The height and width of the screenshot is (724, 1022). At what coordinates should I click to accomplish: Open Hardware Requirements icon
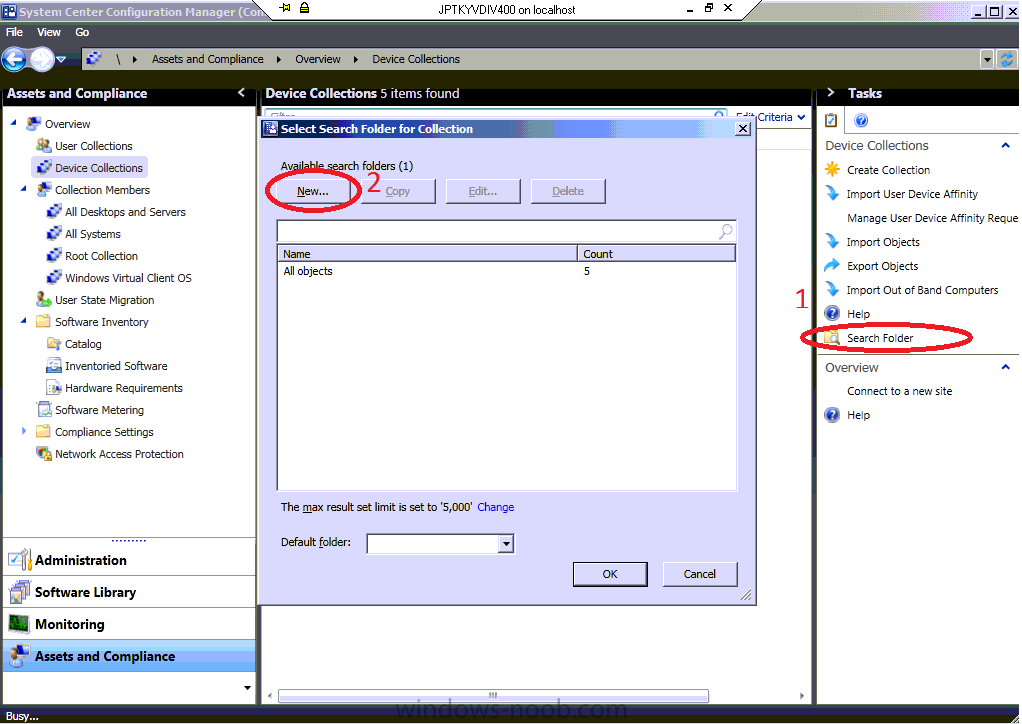tap(54, 388)
